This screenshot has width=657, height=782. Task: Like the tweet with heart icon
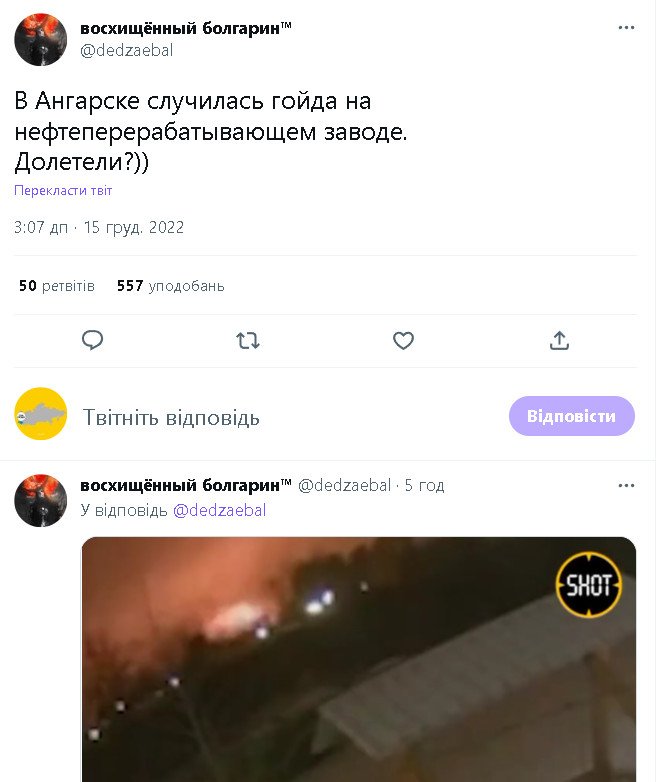tap(403, 341)
